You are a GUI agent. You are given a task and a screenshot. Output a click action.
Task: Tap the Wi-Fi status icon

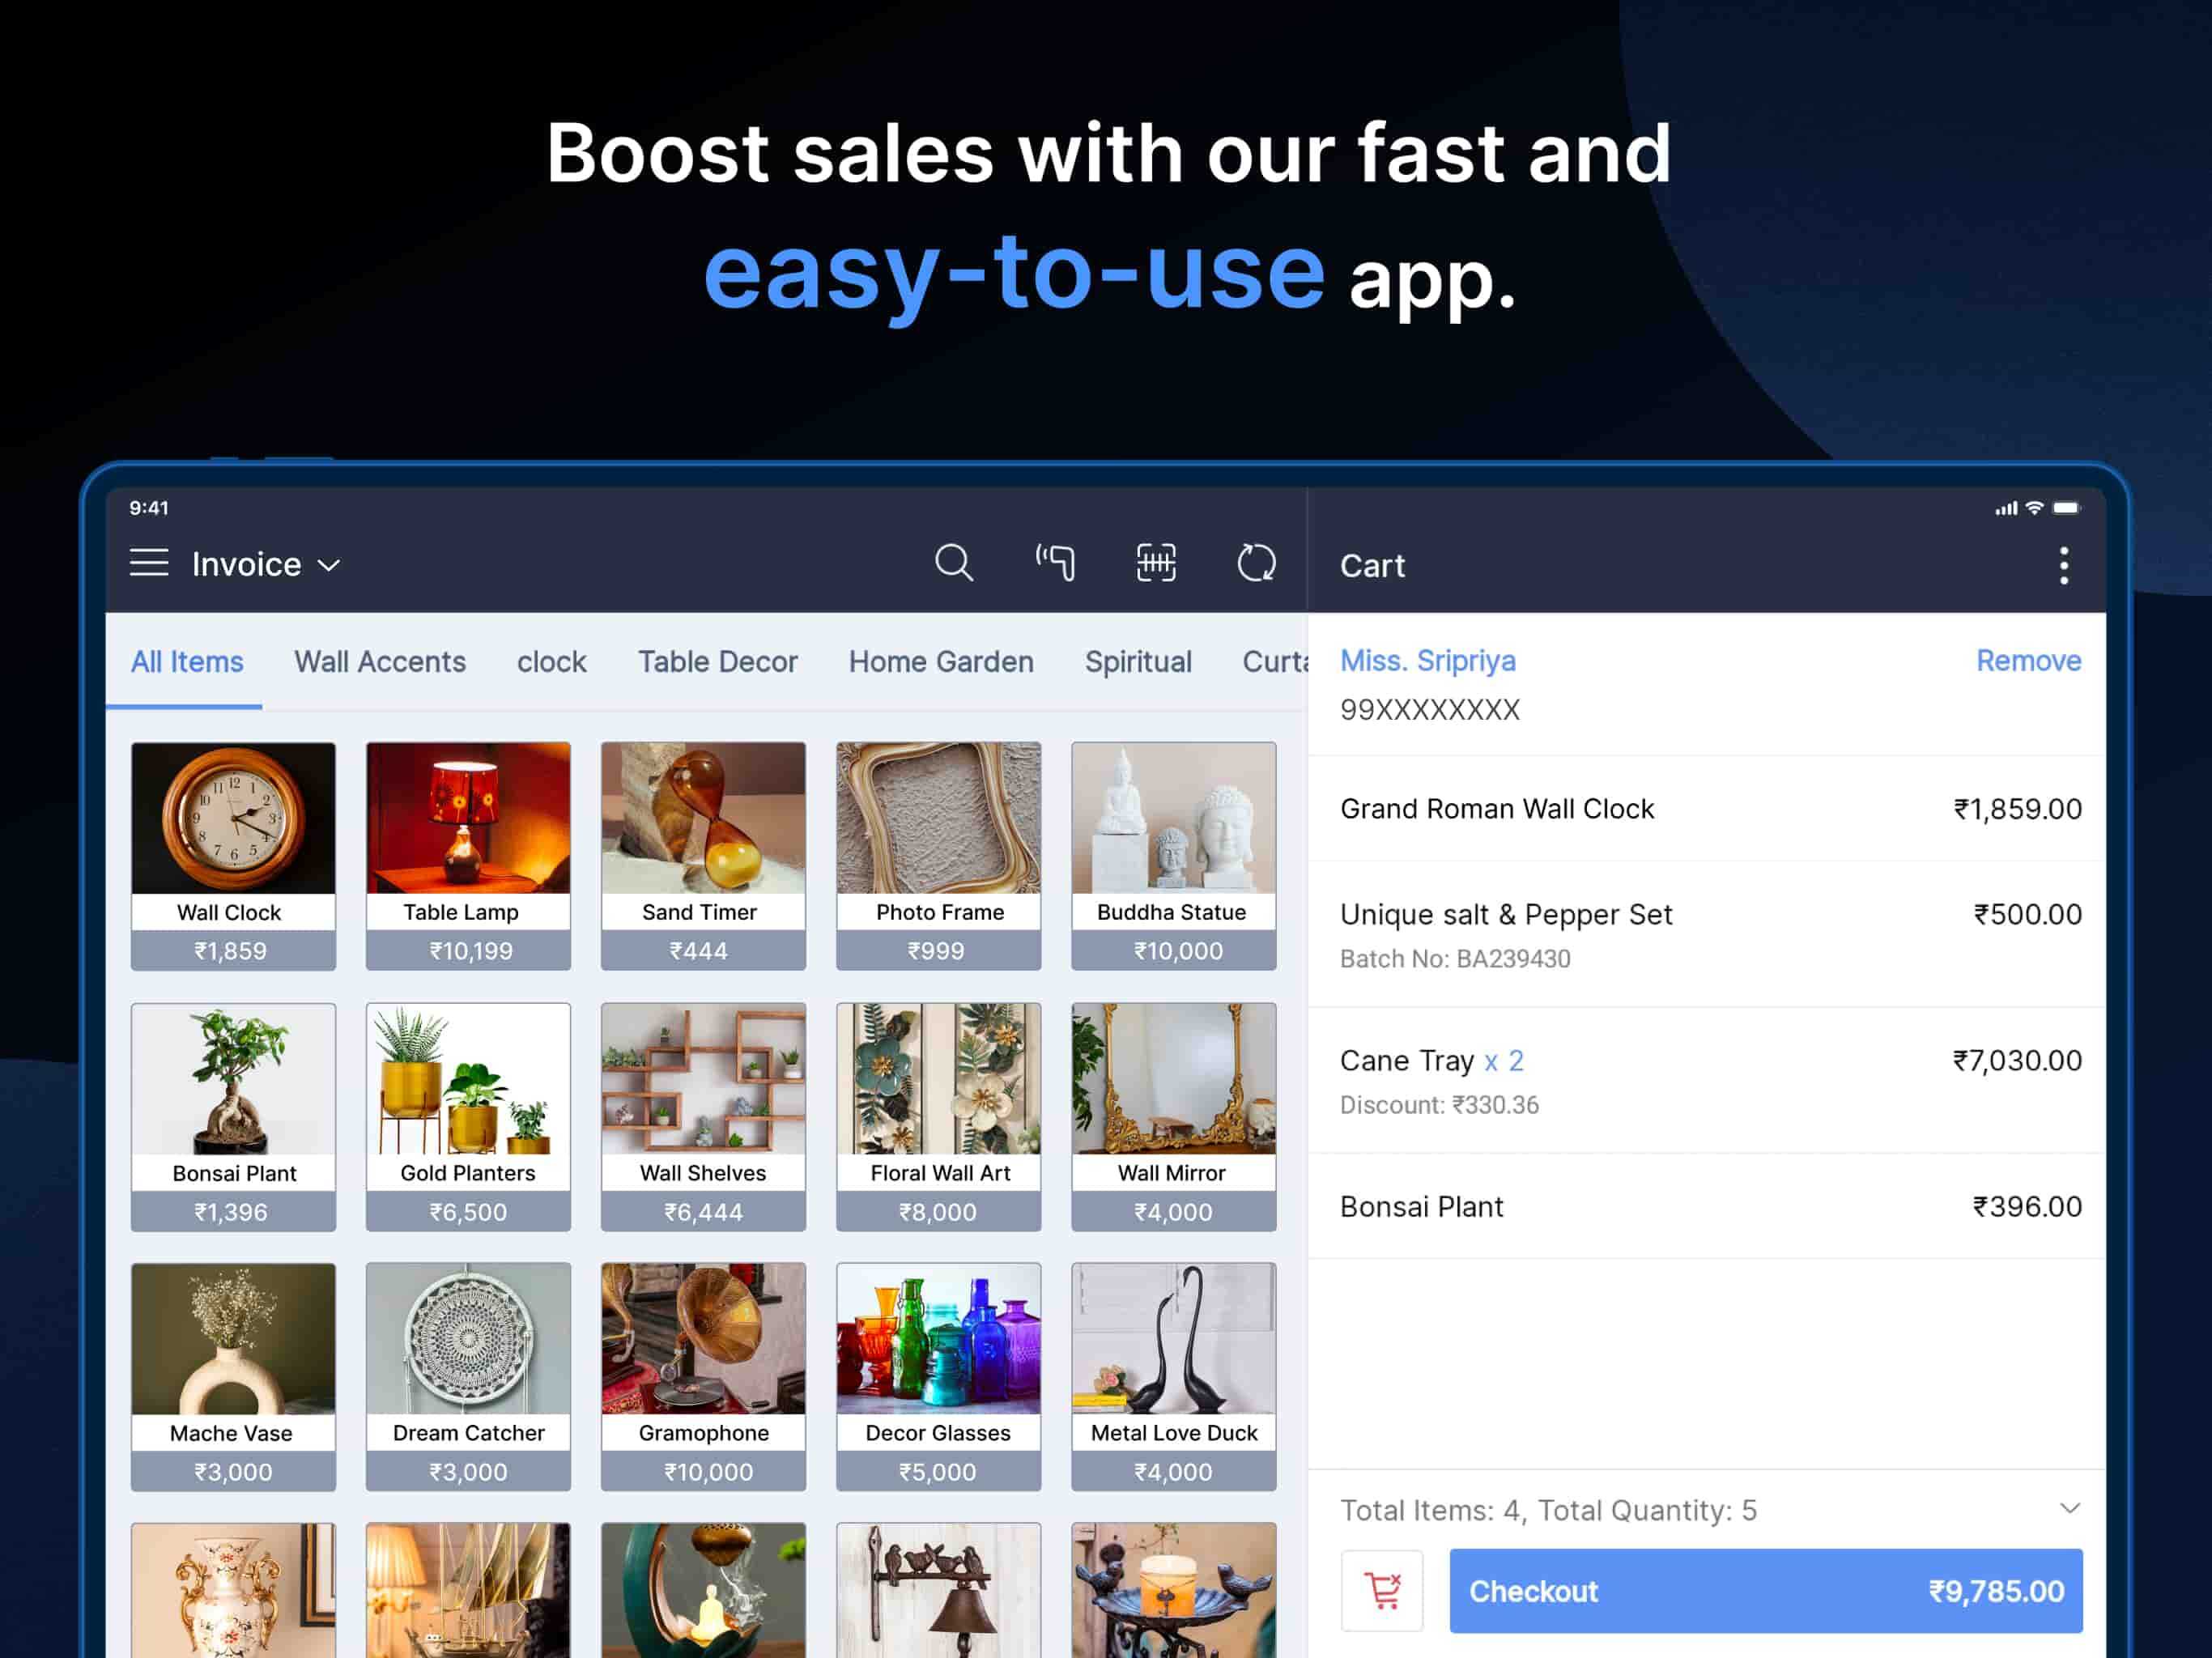pos(2034,508)
